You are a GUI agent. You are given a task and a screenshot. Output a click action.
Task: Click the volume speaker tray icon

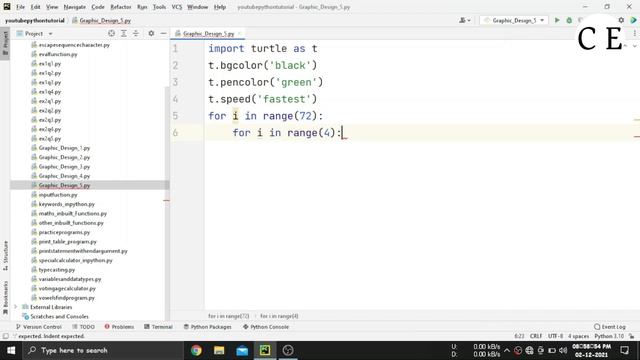(563, 350)
